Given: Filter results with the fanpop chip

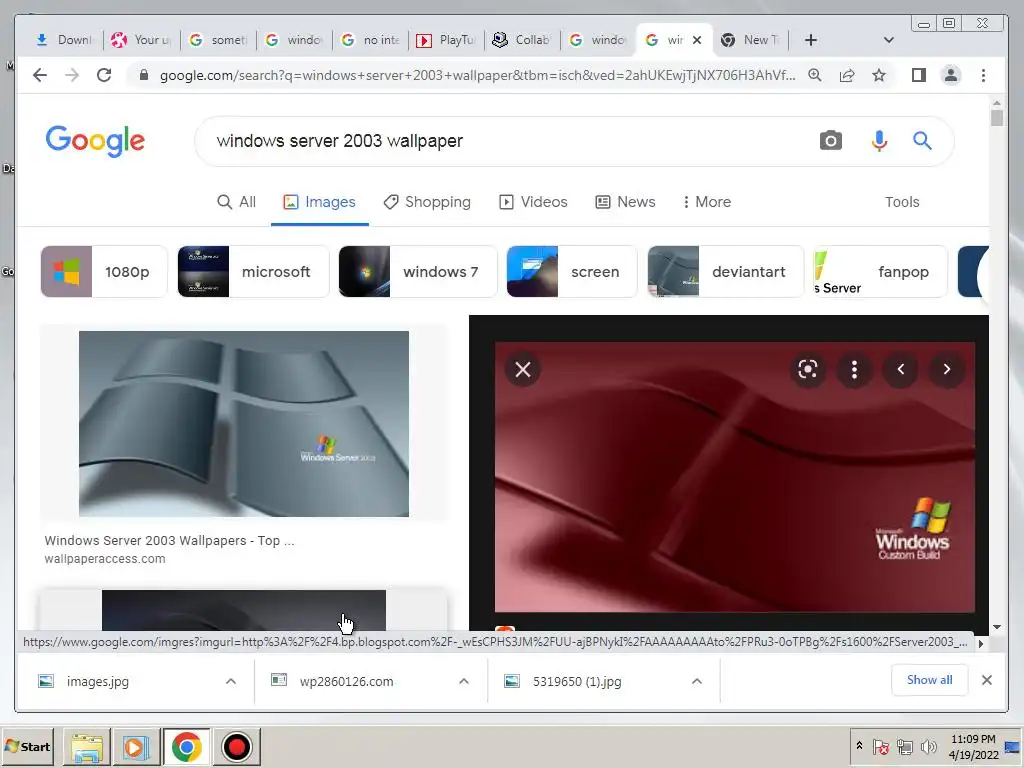Looking at the screenshot, I should (880, 272).
